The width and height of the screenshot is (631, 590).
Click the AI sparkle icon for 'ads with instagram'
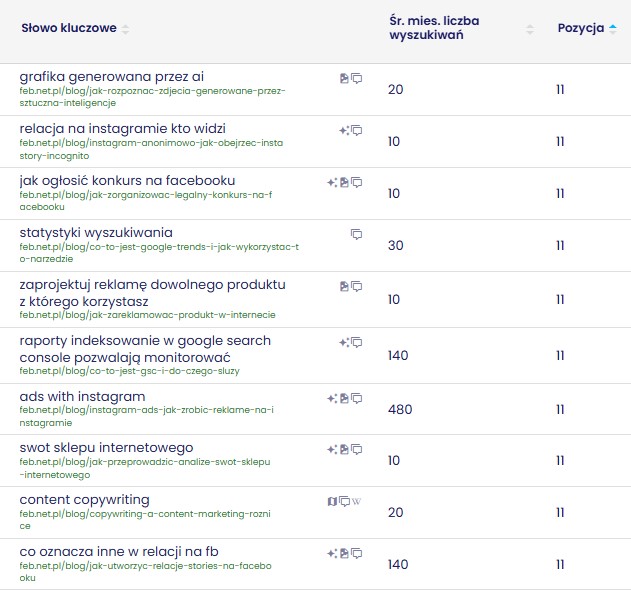332,398
